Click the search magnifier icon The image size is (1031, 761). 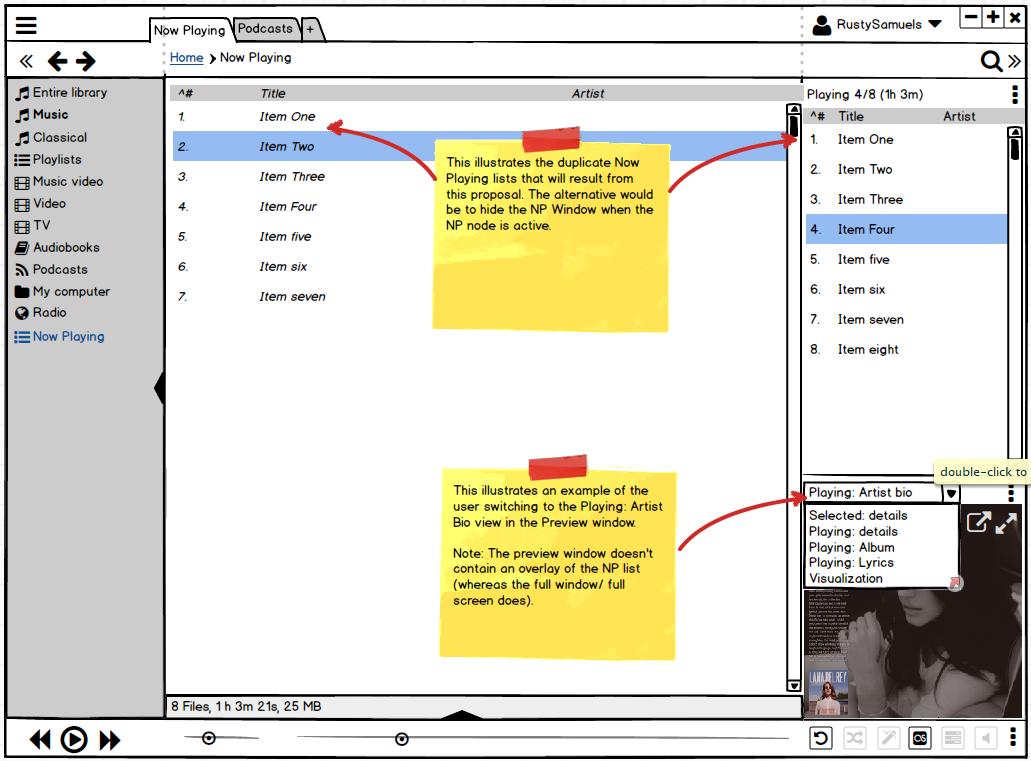[990, 62]
